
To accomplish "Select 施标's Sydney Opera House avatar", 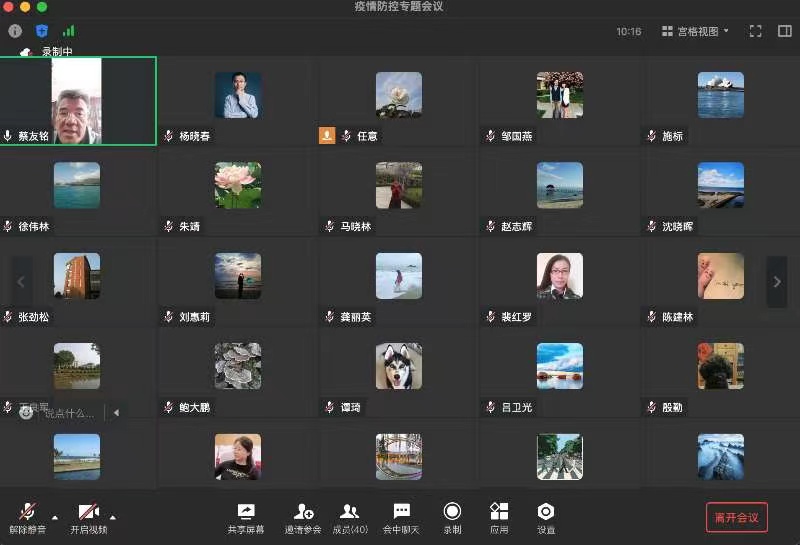I will pos(721,95).
